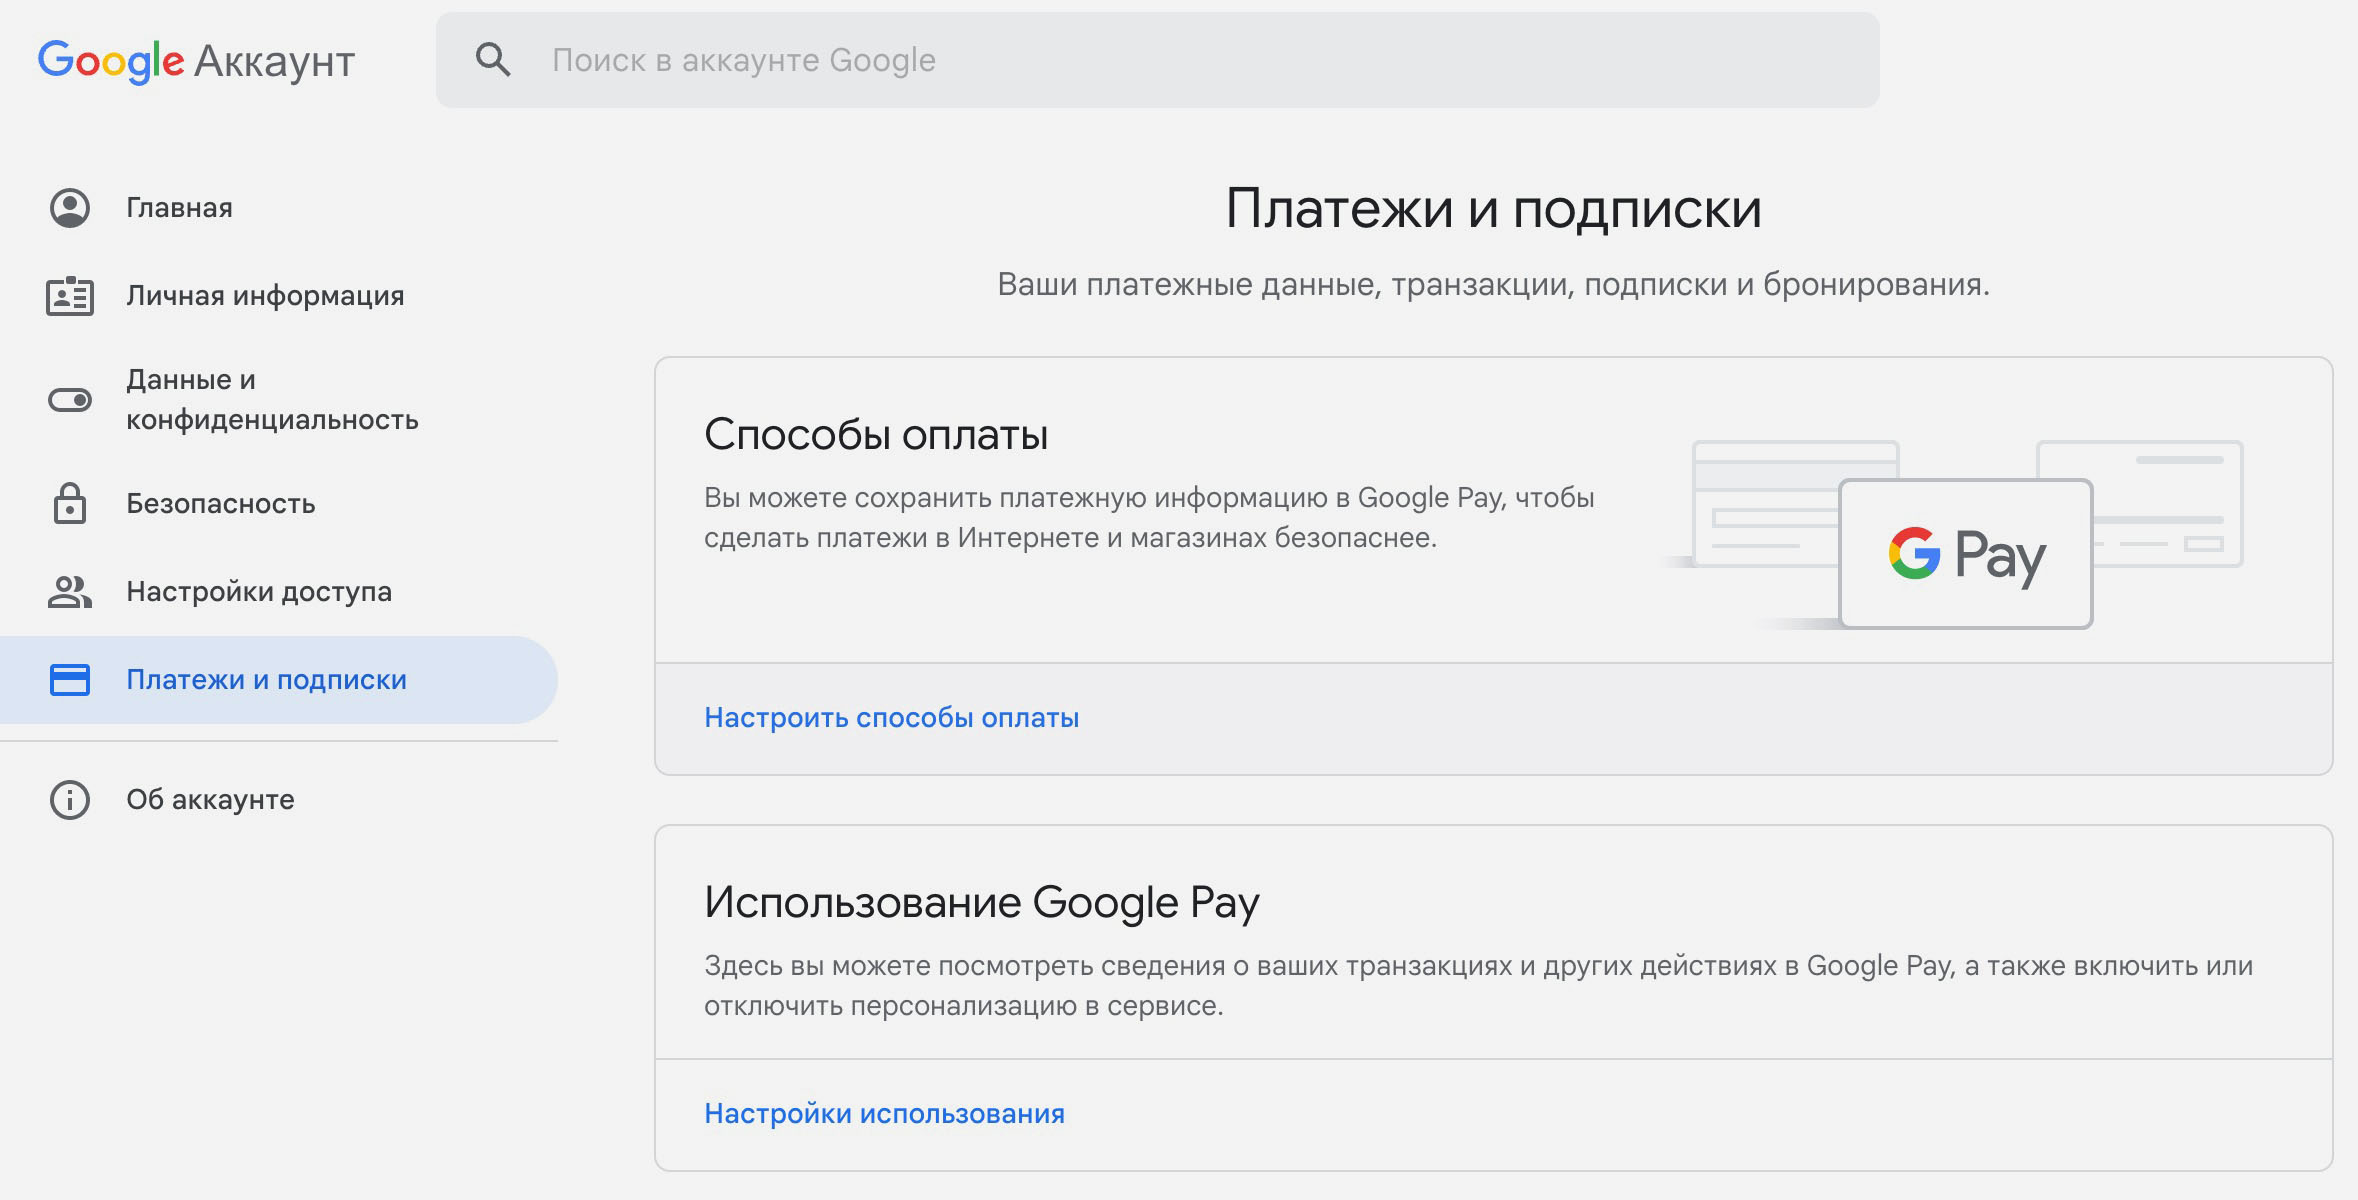Go to Личная информация section
Viewport: 2358px width, 1200px height.
point(265,296)
